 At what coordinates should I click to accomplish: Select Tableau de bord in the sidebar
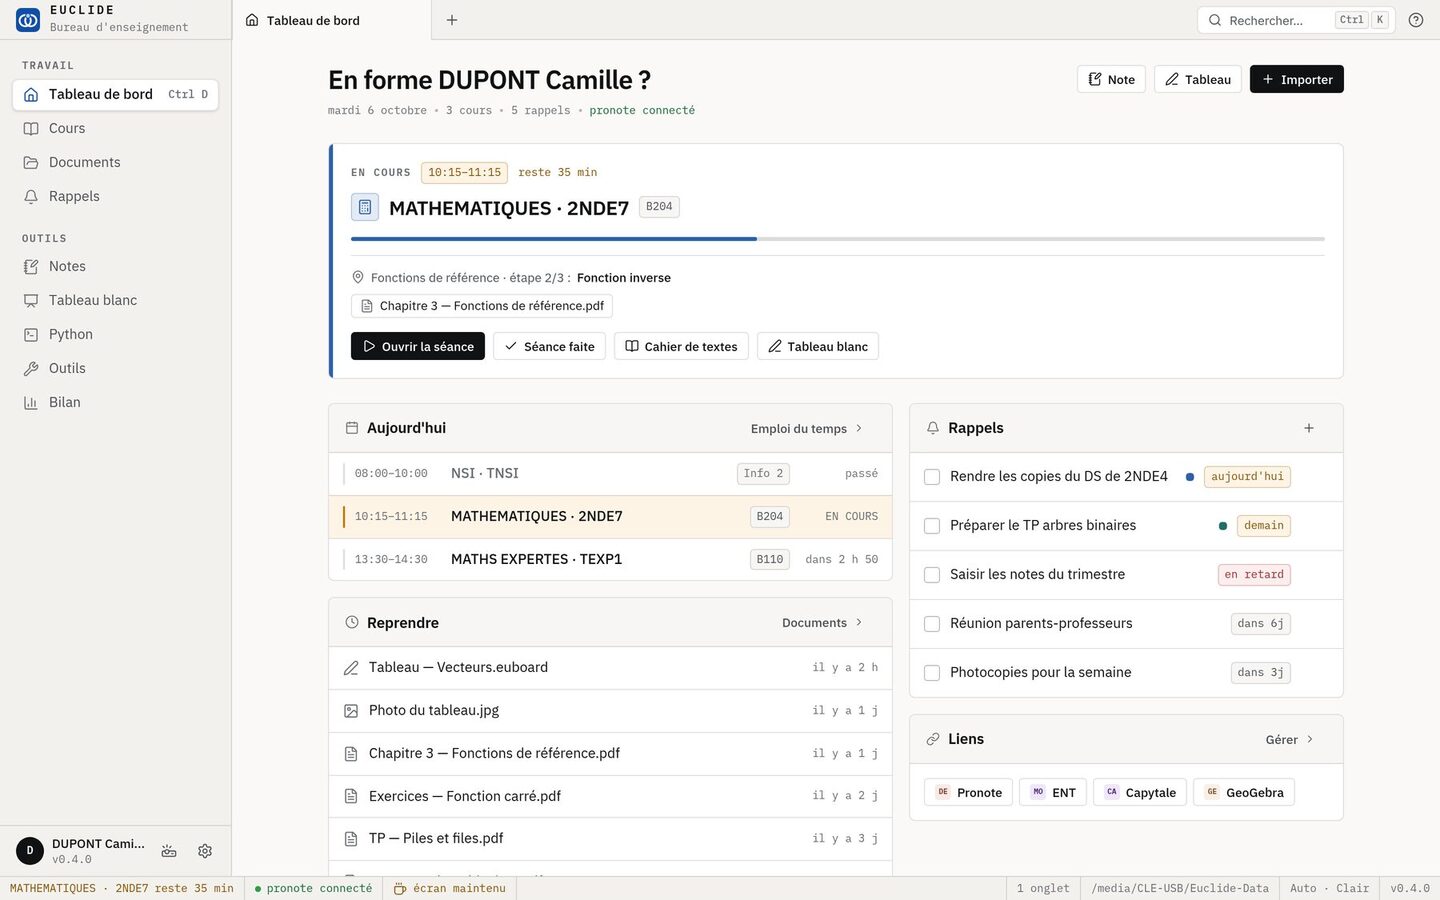point(115,94)
